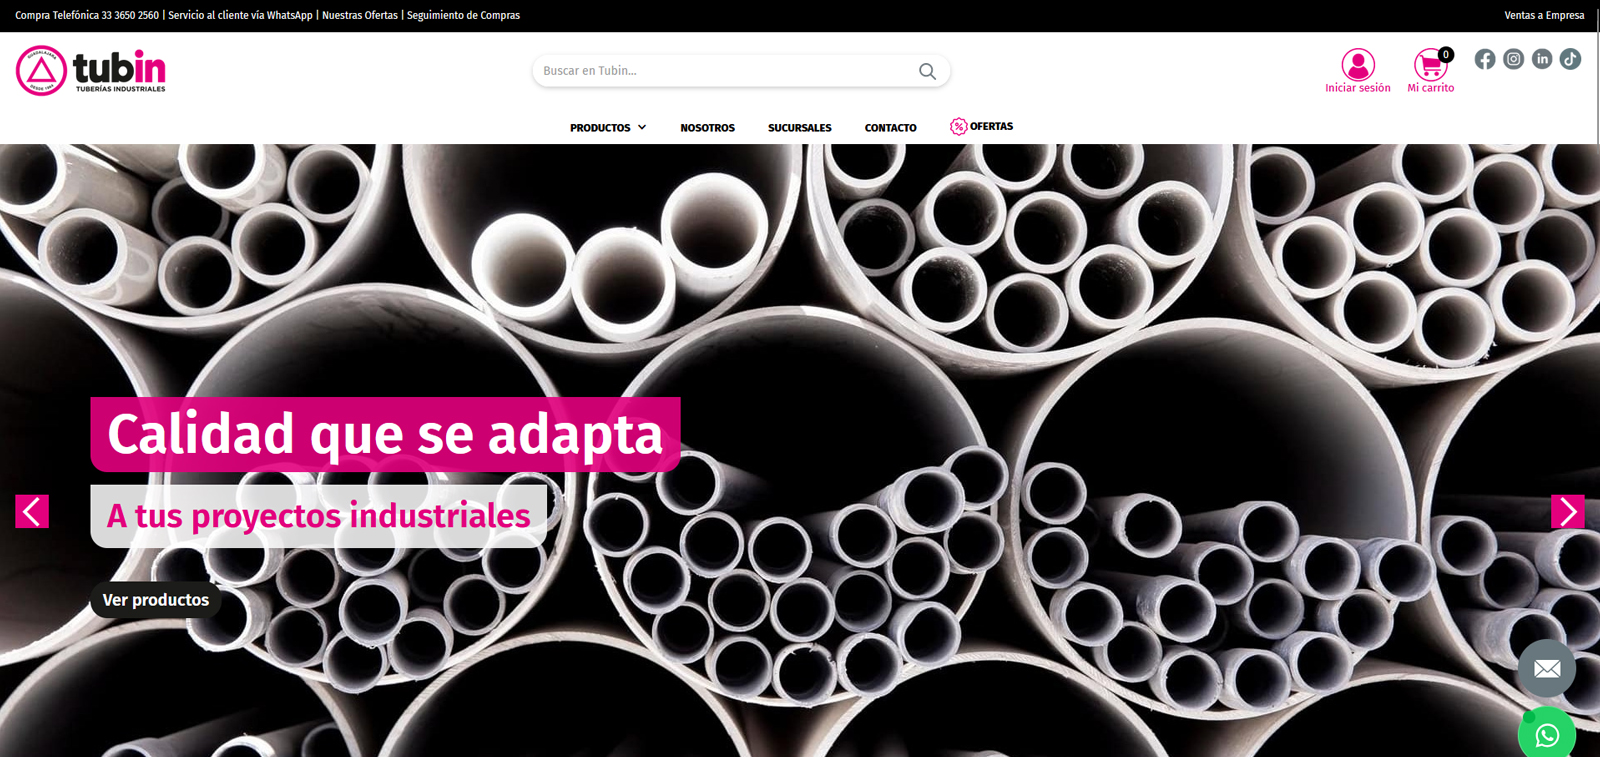Open the Instagram social icon

tap(1514, 59)
